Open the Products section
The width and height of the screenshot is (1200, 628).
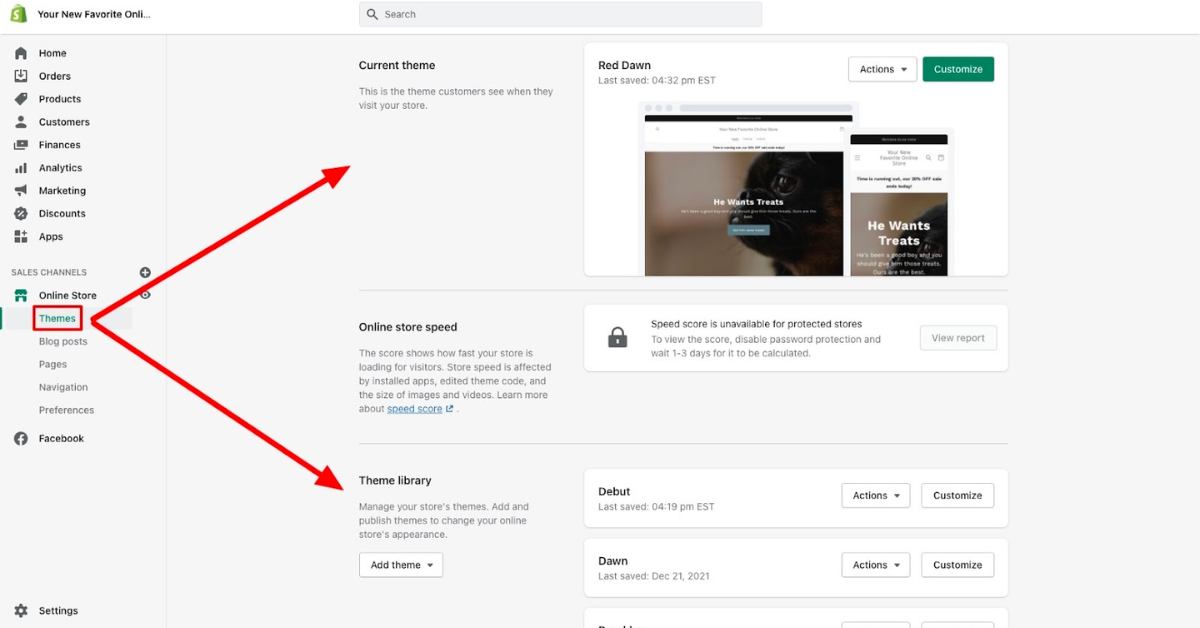click(22, 98)
